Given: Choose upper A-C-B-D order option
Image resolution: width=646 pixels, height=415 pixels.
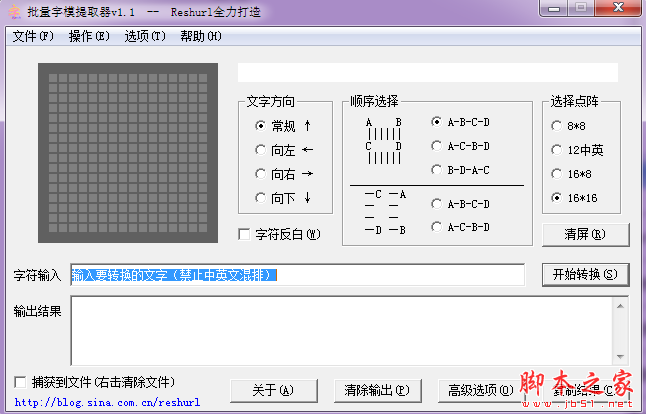Looking at the screenshot, I should (x=436, y=145).
